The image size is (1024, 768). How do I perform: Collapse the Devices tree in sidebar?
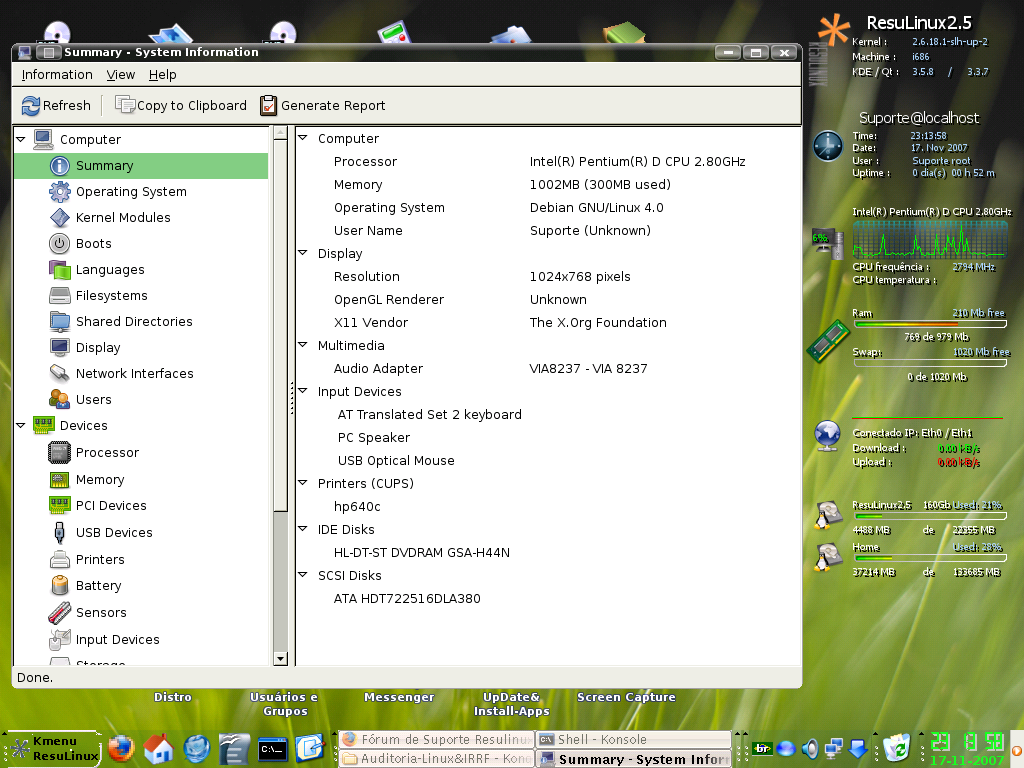(21, 425)
